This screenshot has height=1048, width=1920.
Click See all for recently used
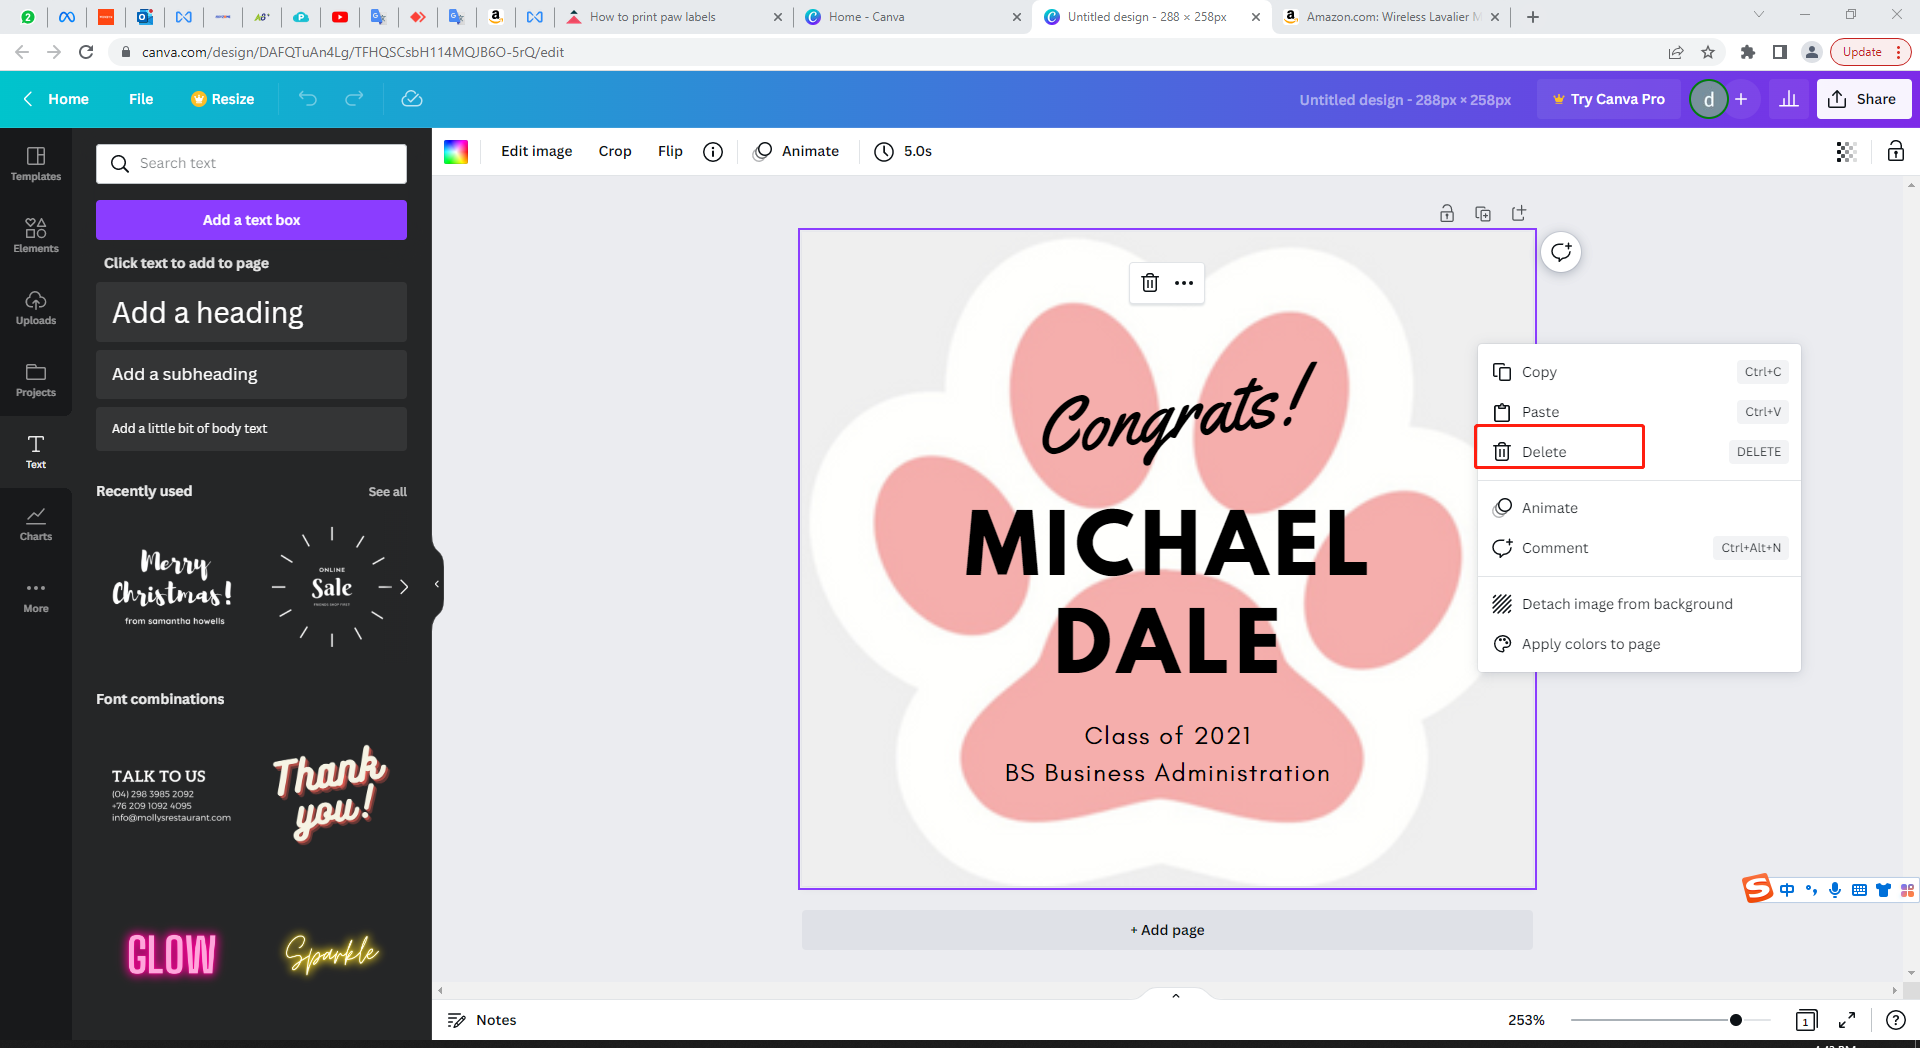tap(387, 492)
